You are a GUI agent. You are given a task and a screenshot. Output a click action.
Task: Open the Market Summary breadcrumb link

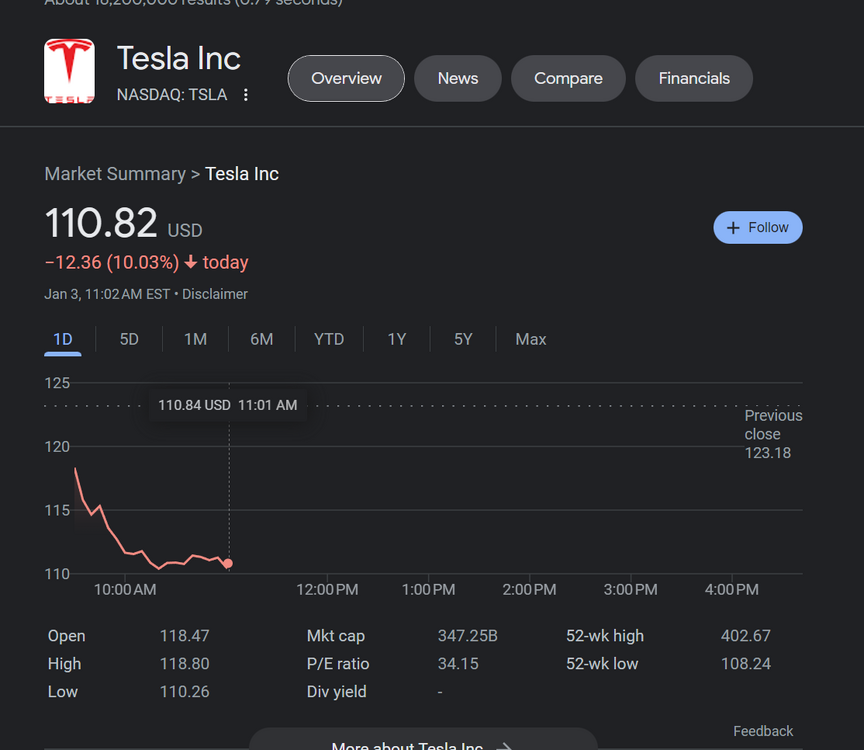tap(115, 174)
